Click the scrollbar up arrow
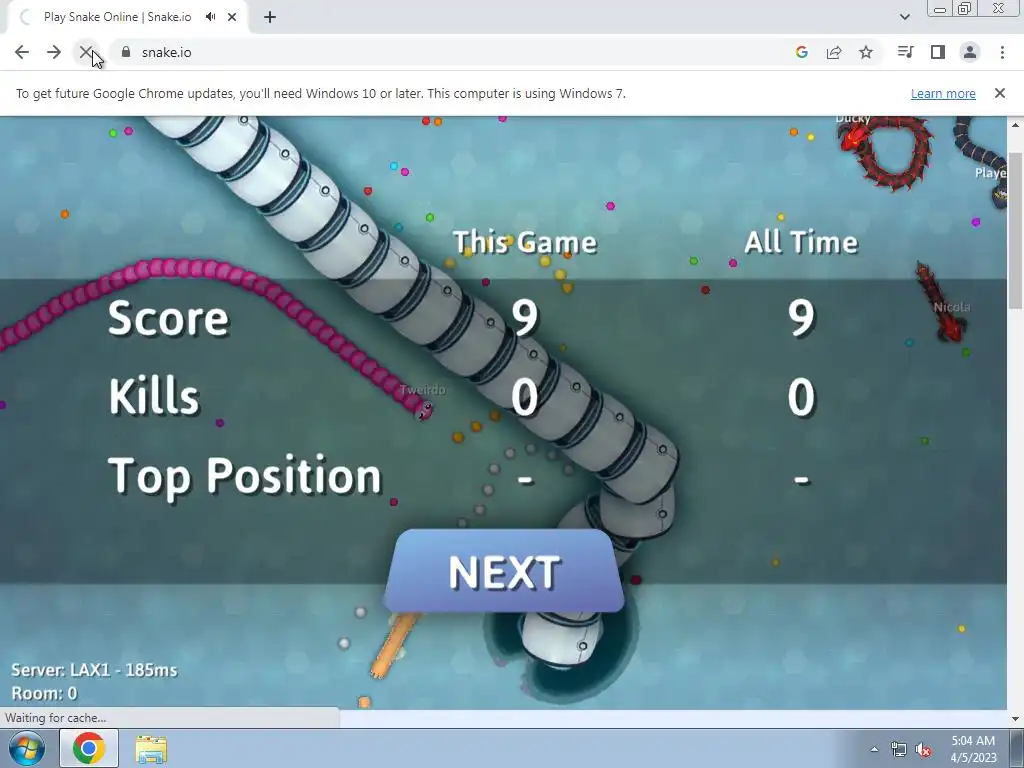Viewport: 1024px width, 768px height. coord(1016,125)
